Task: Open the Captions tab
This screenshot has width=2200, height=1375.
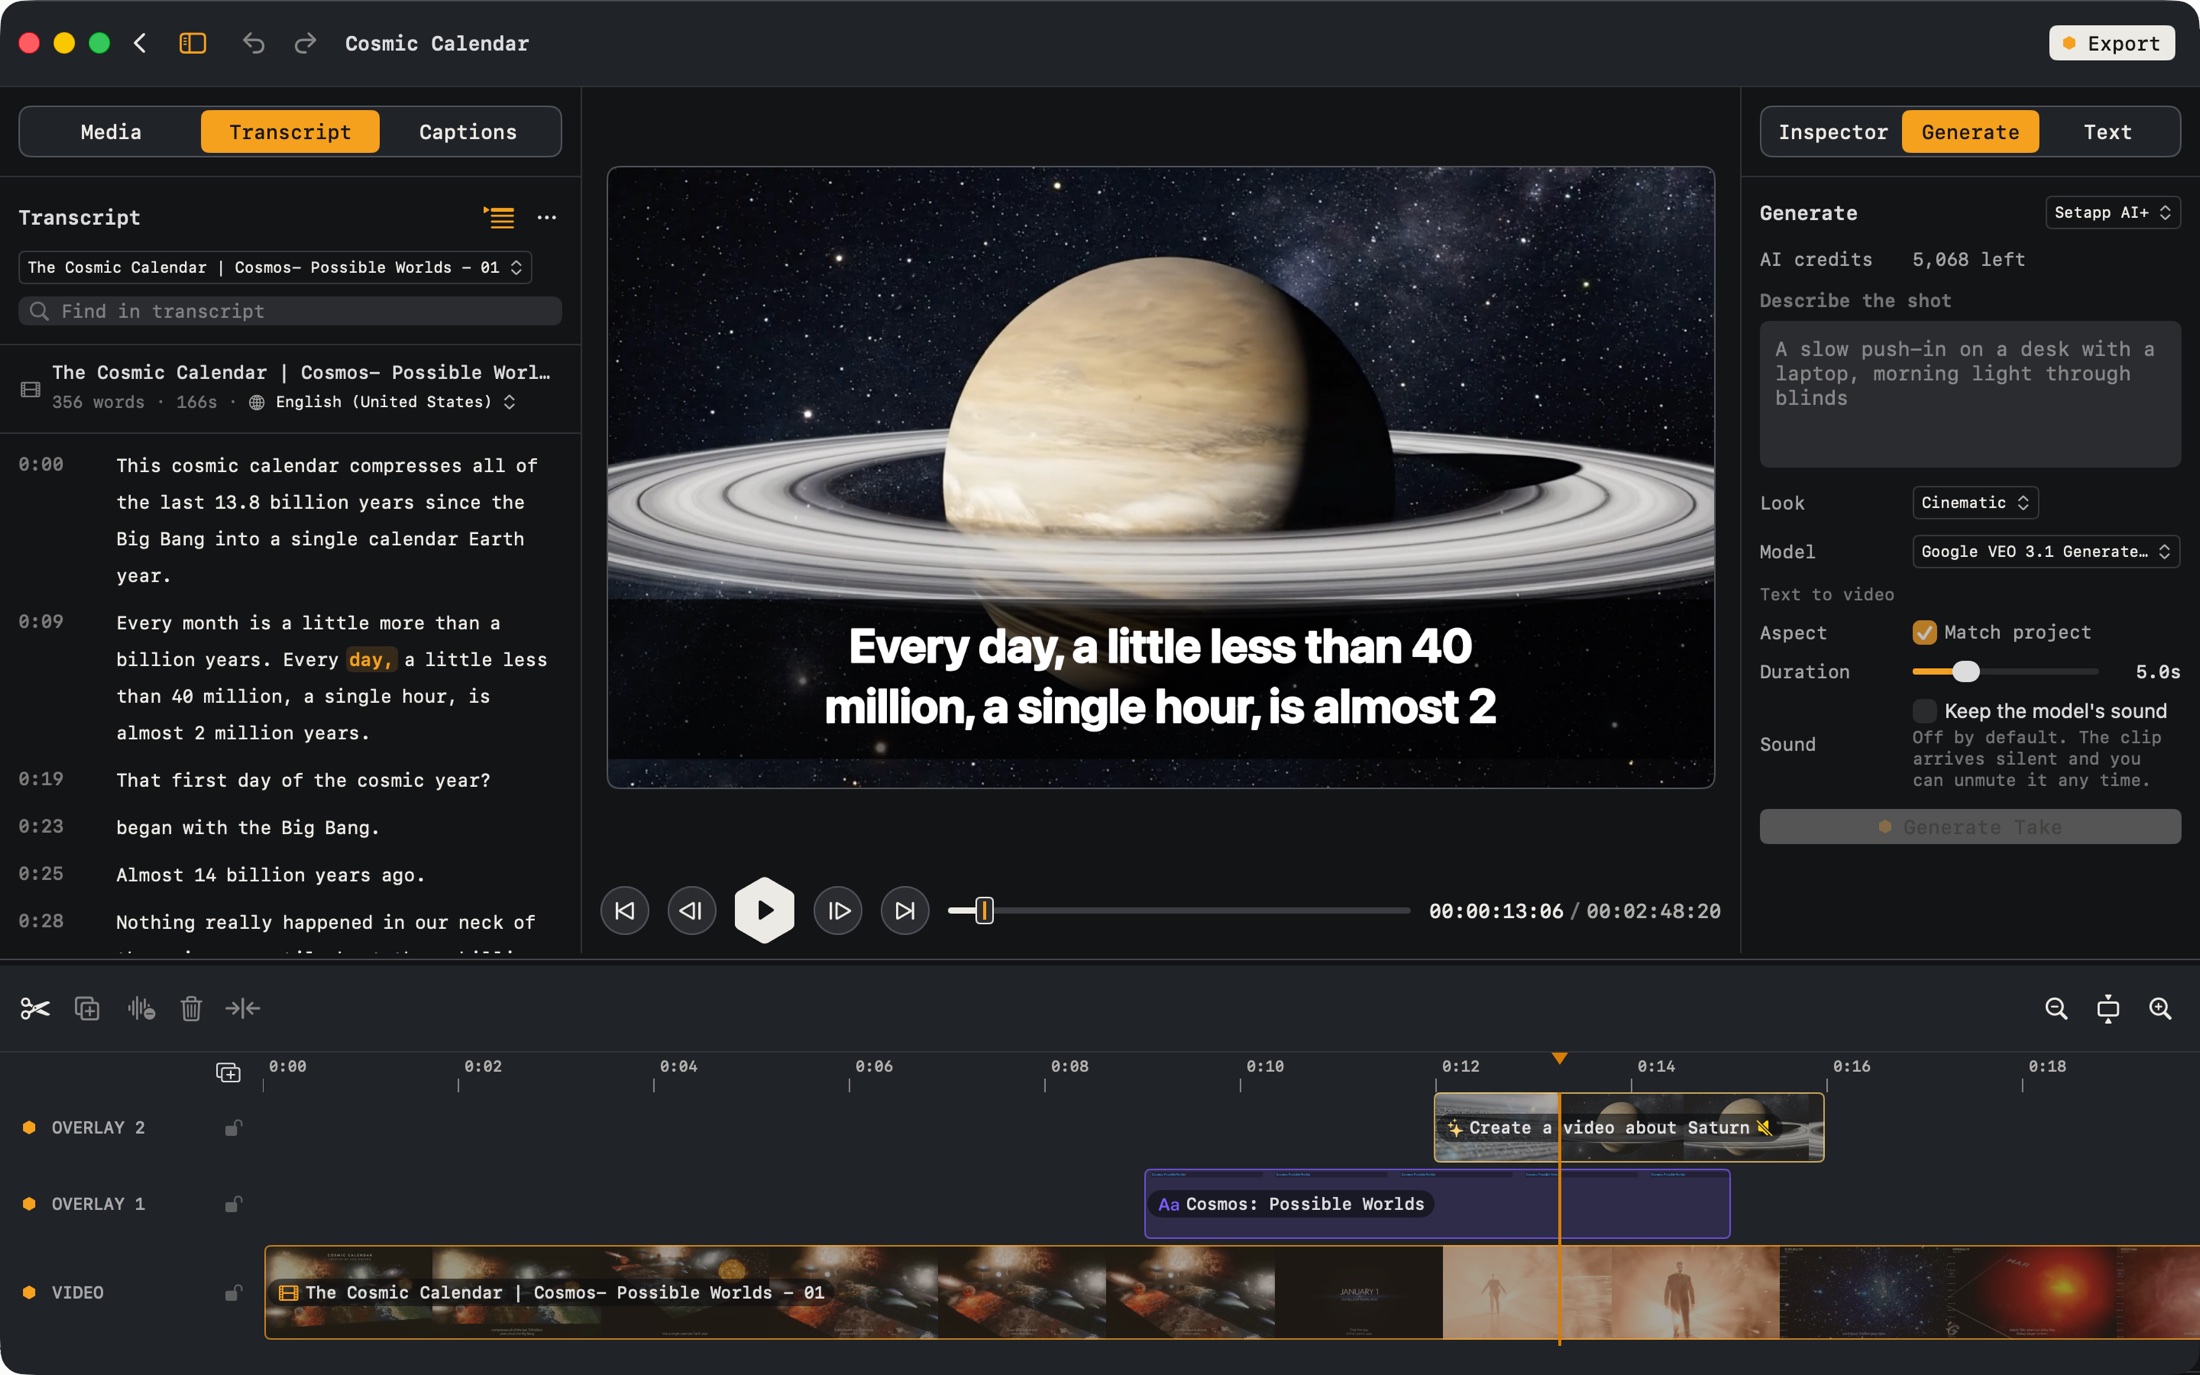Action: click(x=468, y=132)
